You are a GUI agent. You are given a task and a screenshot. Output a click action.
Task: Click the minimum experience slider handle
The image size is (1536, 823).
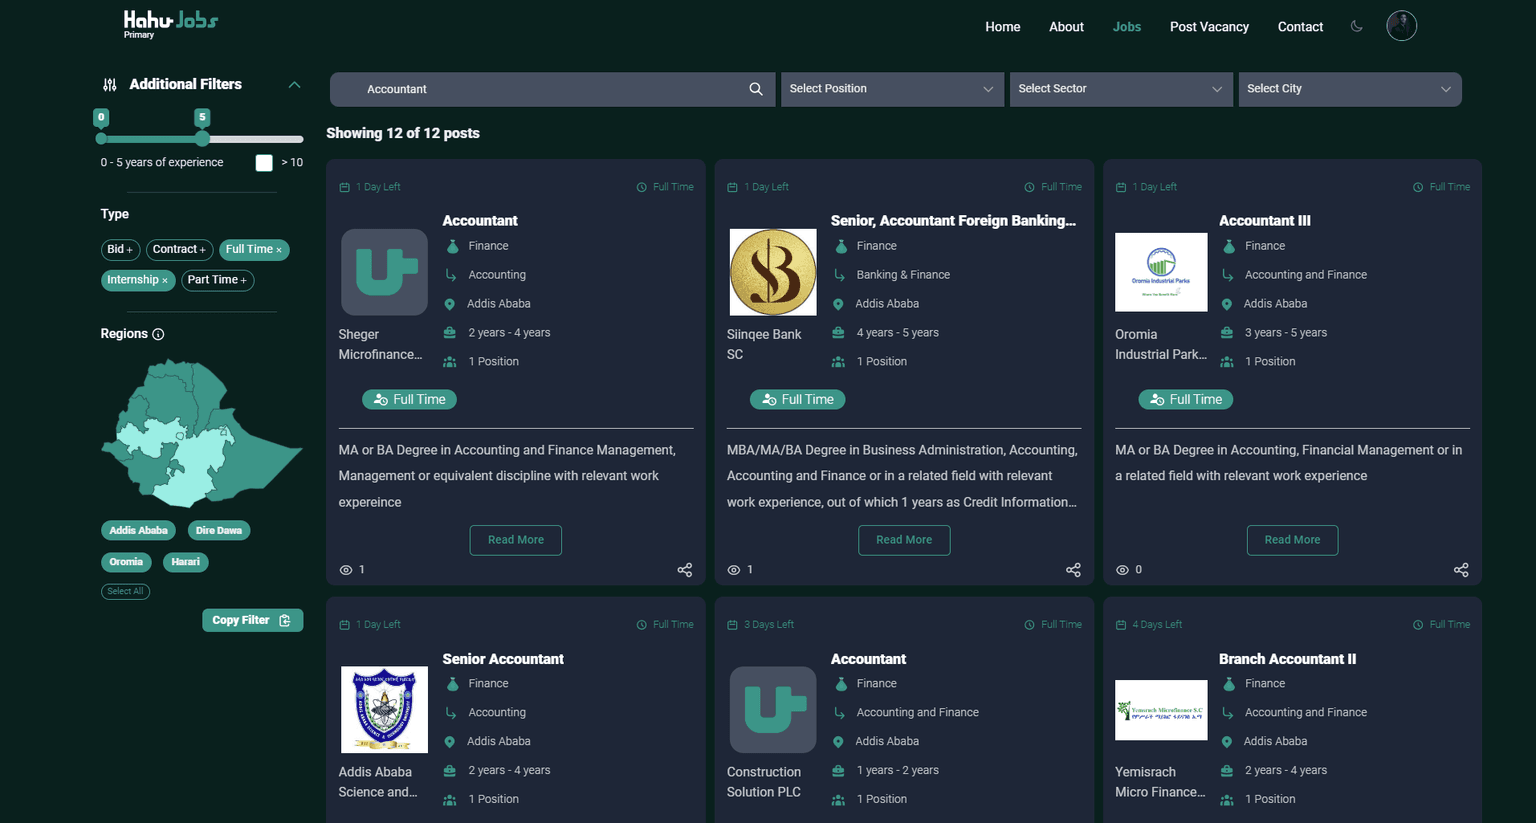[101, 139]
